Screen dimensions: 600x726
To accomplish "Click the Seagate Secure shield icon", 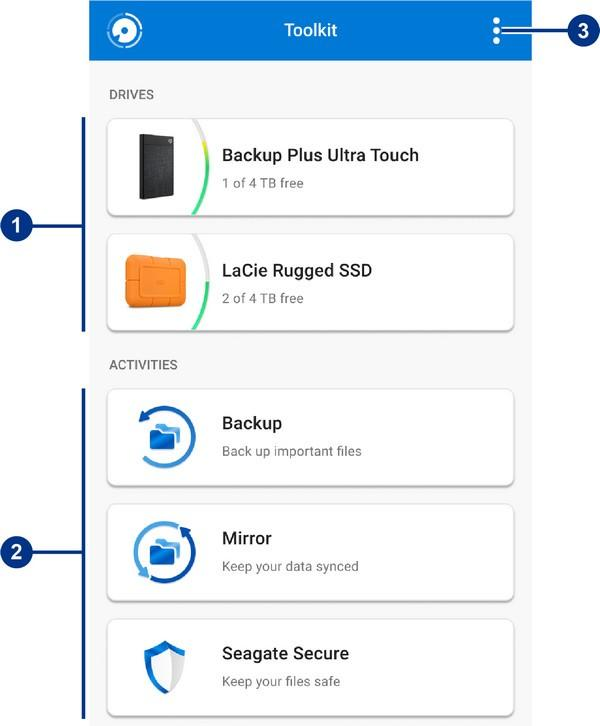I will click(165, 667).
